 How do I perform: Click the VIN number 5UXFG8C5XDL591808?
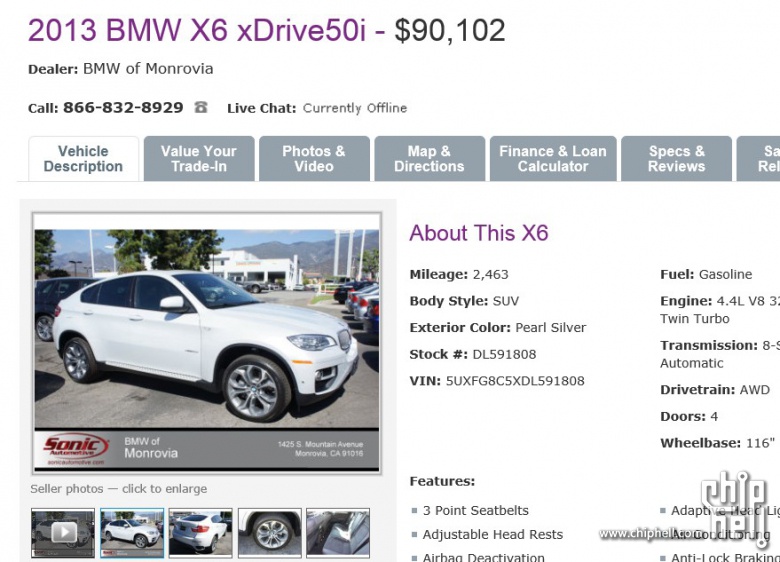tap(515, 381)
